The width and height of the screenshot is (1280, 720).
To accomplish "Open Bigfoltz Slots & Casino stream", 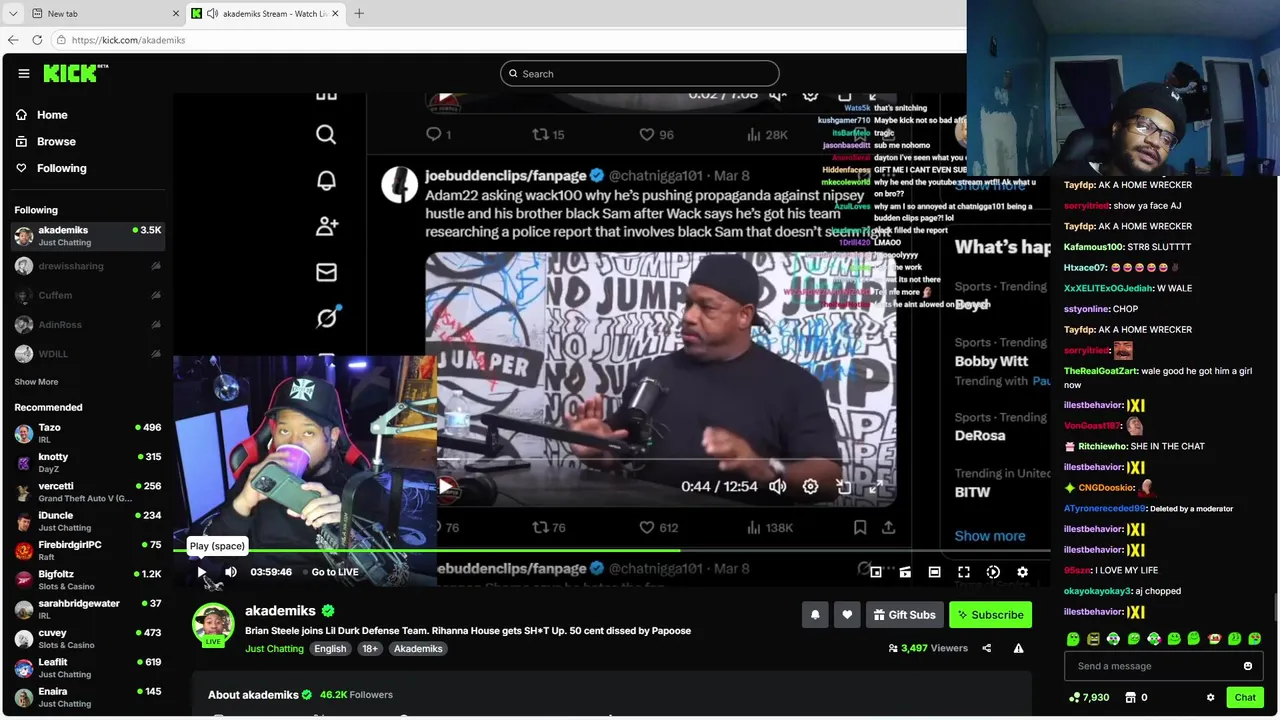I will [x=88, y=580].
